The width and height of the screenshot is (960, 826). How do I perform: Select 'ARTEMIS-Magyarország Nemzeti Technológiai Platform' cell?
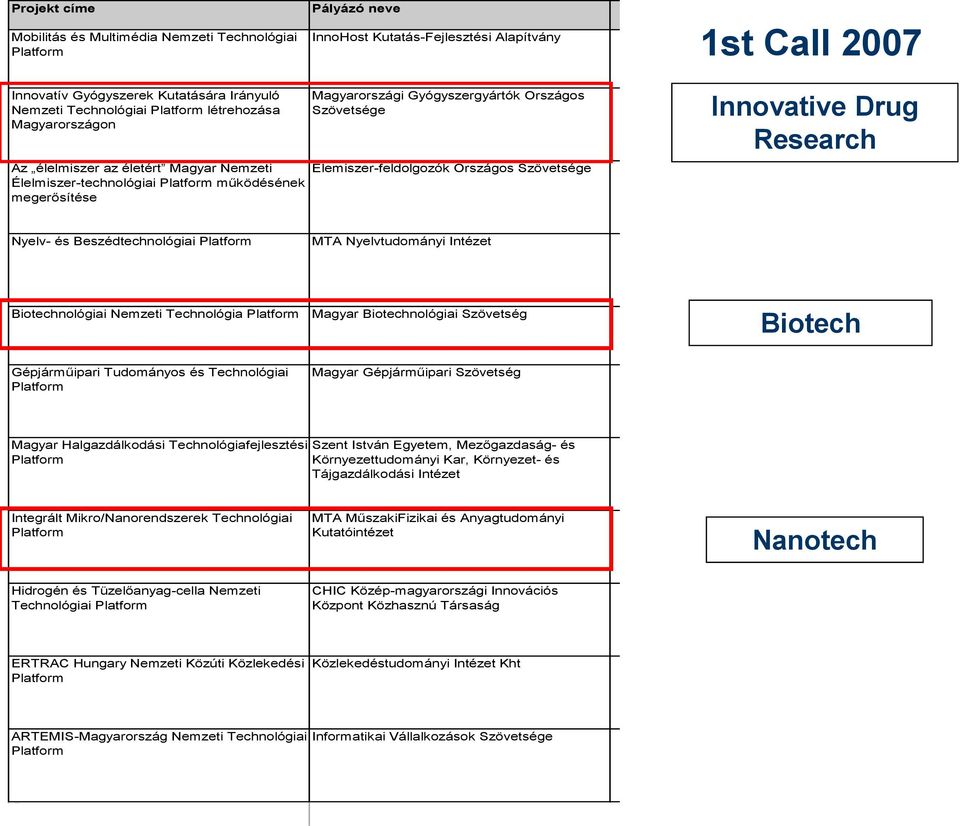[x=159, y=765]
